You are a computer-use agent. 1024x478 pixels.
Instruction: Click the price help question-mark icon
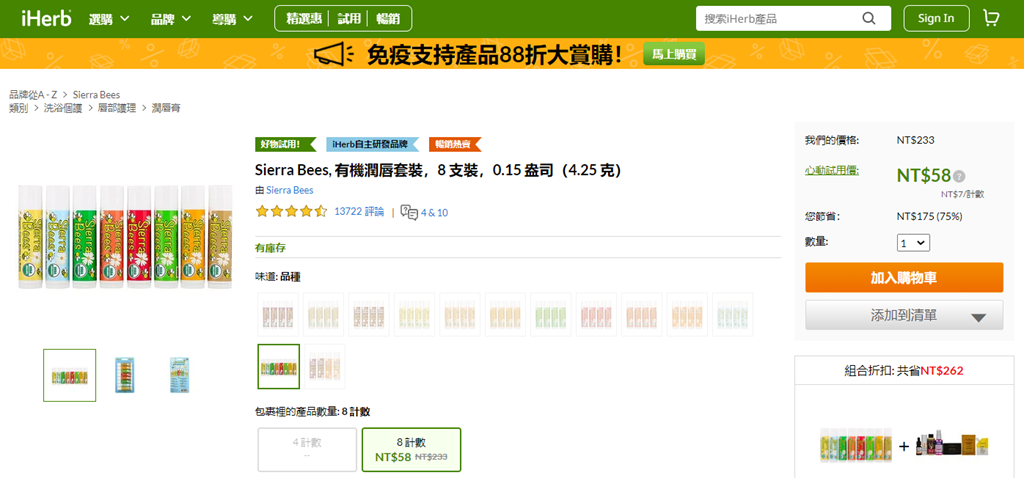coord(959,176)
